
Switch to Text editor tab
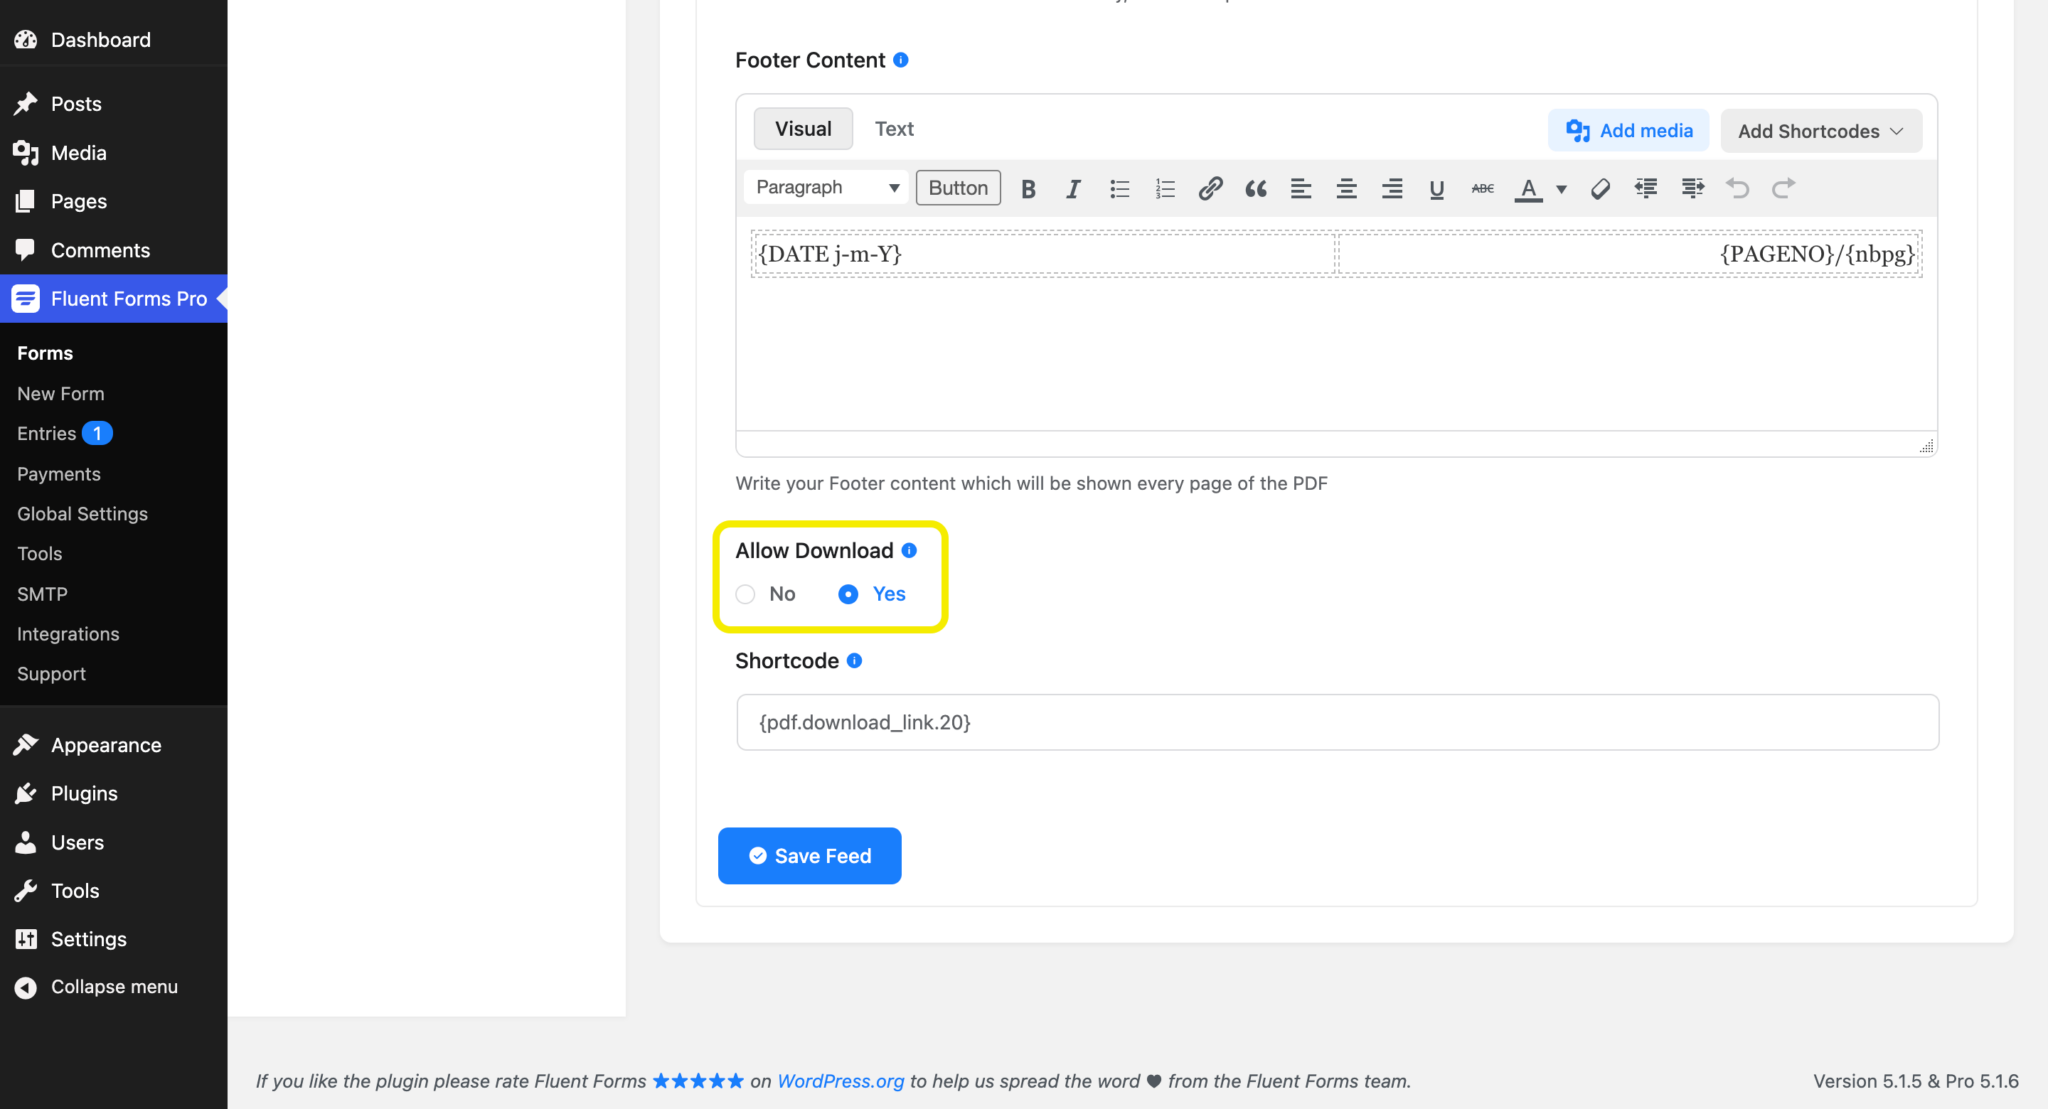point(894,129)
